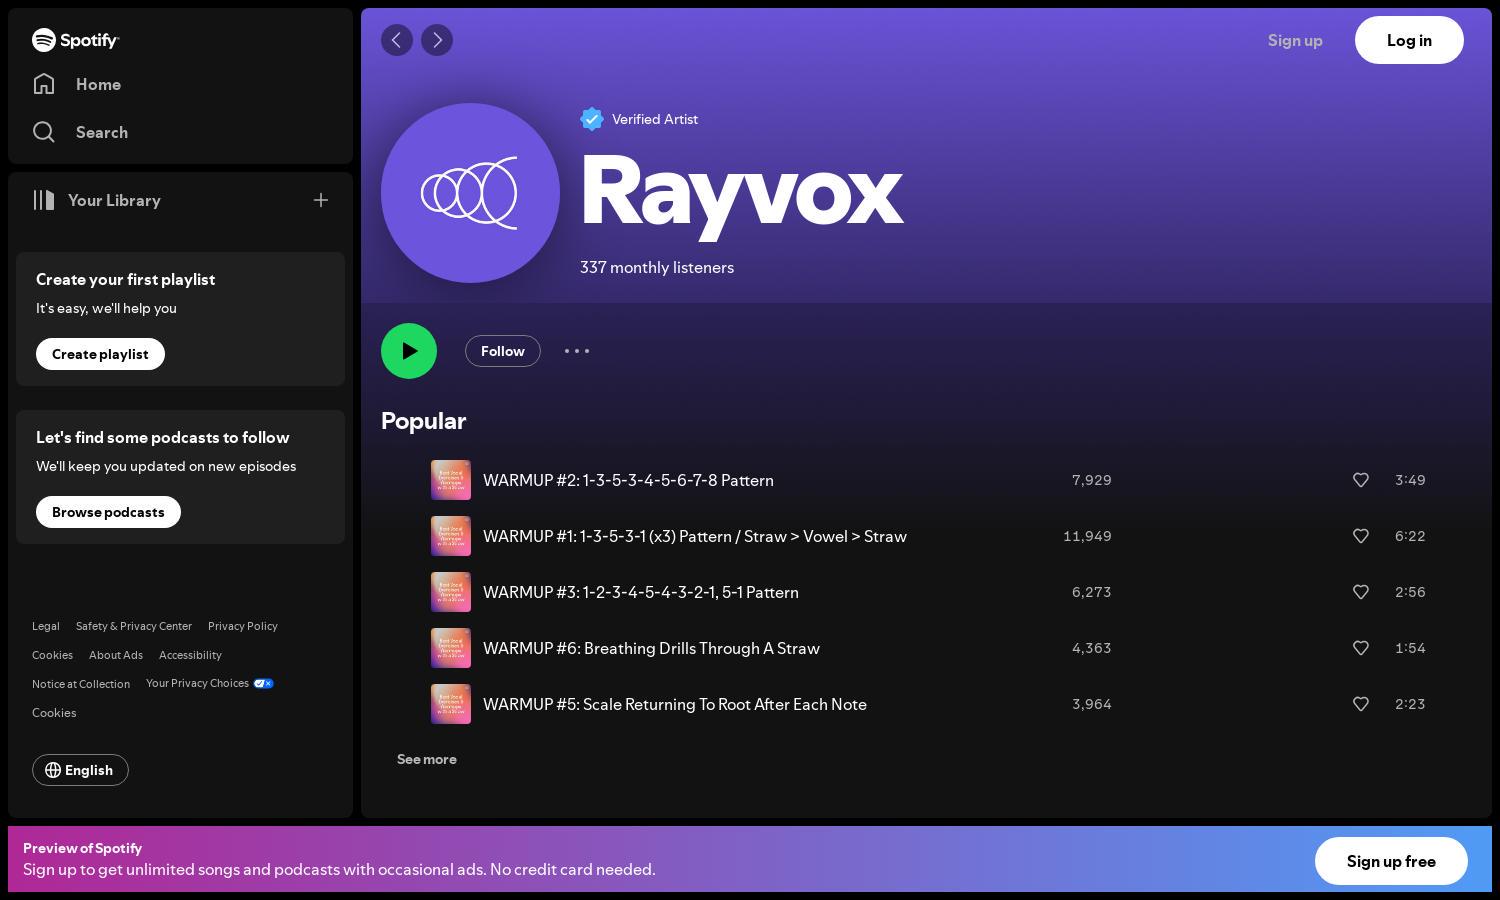The image size is (1500, 900).
Task: Like WARMUP #5 with the heart icon
Action: click(1361, 704)
